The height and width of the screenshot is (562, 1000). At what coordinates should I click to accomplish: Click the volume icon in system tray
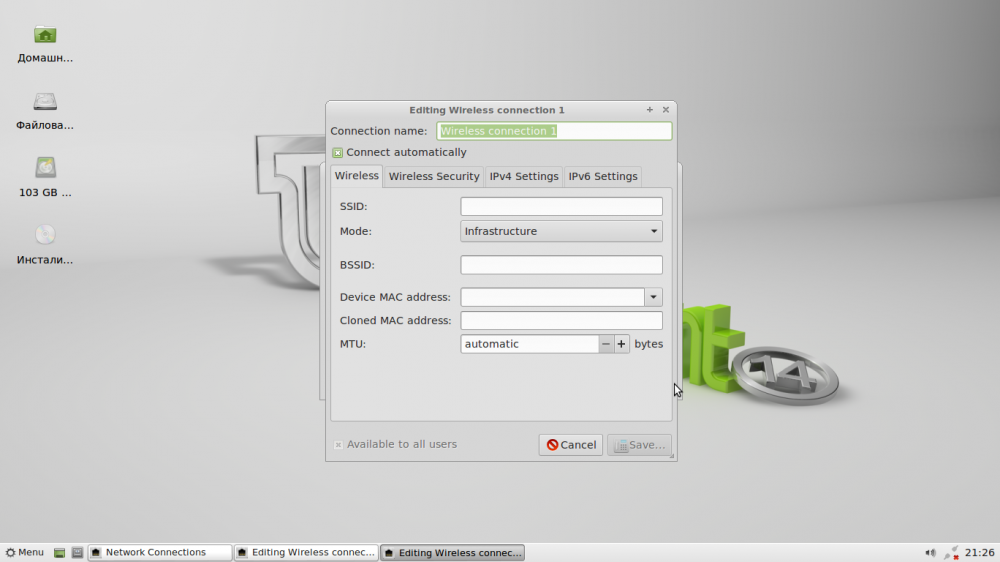(930, 552)
